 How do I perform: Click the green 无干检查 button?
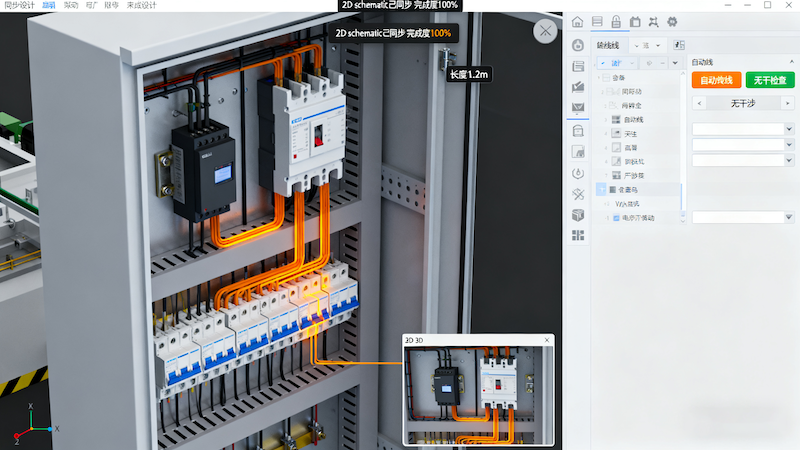point(769,80)
